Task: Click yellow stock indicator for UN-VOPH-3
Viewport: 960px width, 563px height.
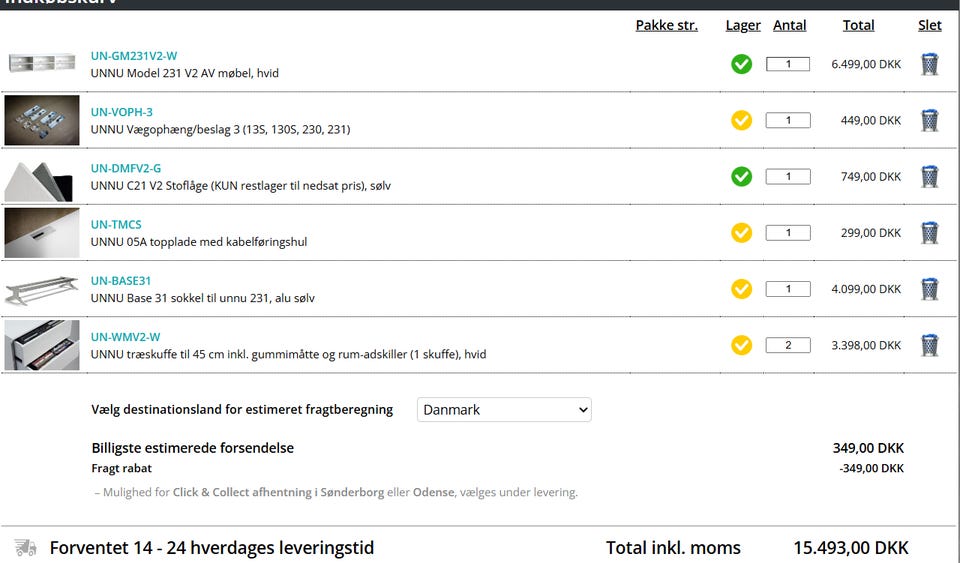Action: tap(741, 121)
